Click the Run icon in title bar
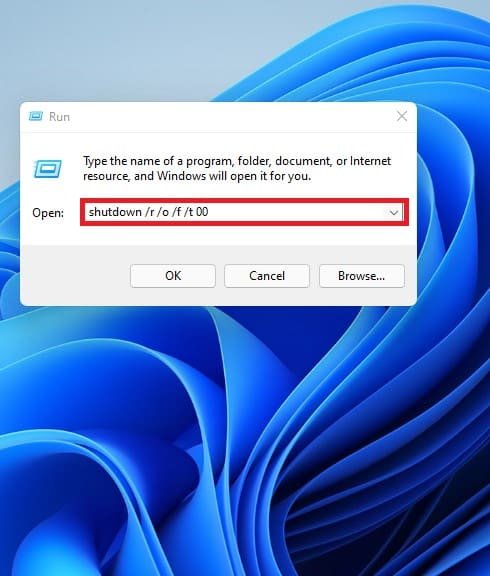The height and width of the screenshot is (576, 490). point(36,116)
